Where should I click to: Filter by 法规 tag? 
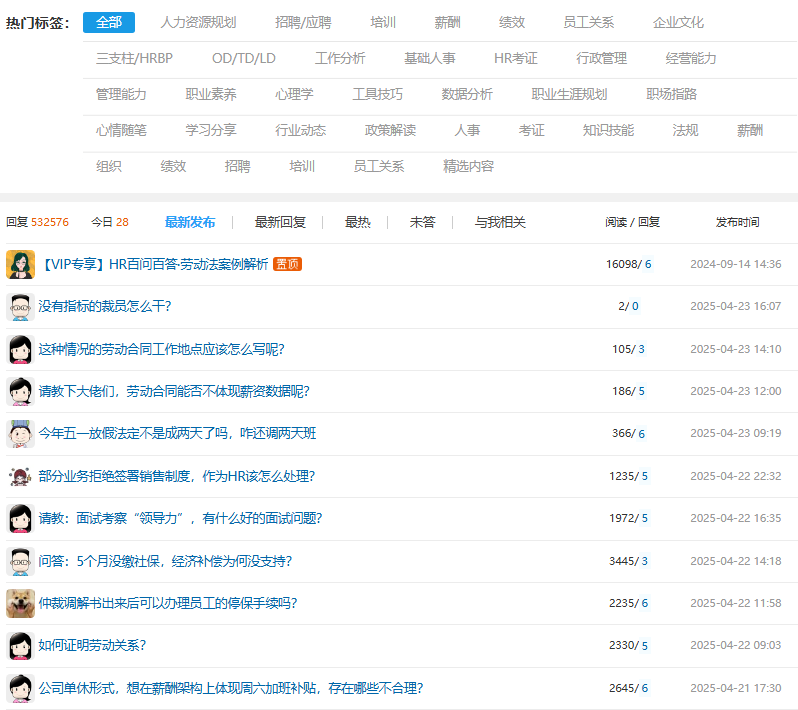coord(686,130)
